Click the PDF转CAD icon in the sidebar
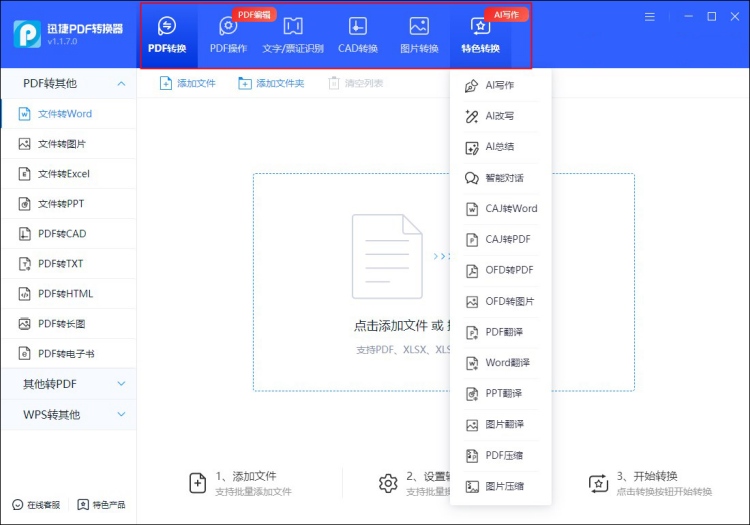The height and width of the screenshot is (525, 750). point(24,234)
